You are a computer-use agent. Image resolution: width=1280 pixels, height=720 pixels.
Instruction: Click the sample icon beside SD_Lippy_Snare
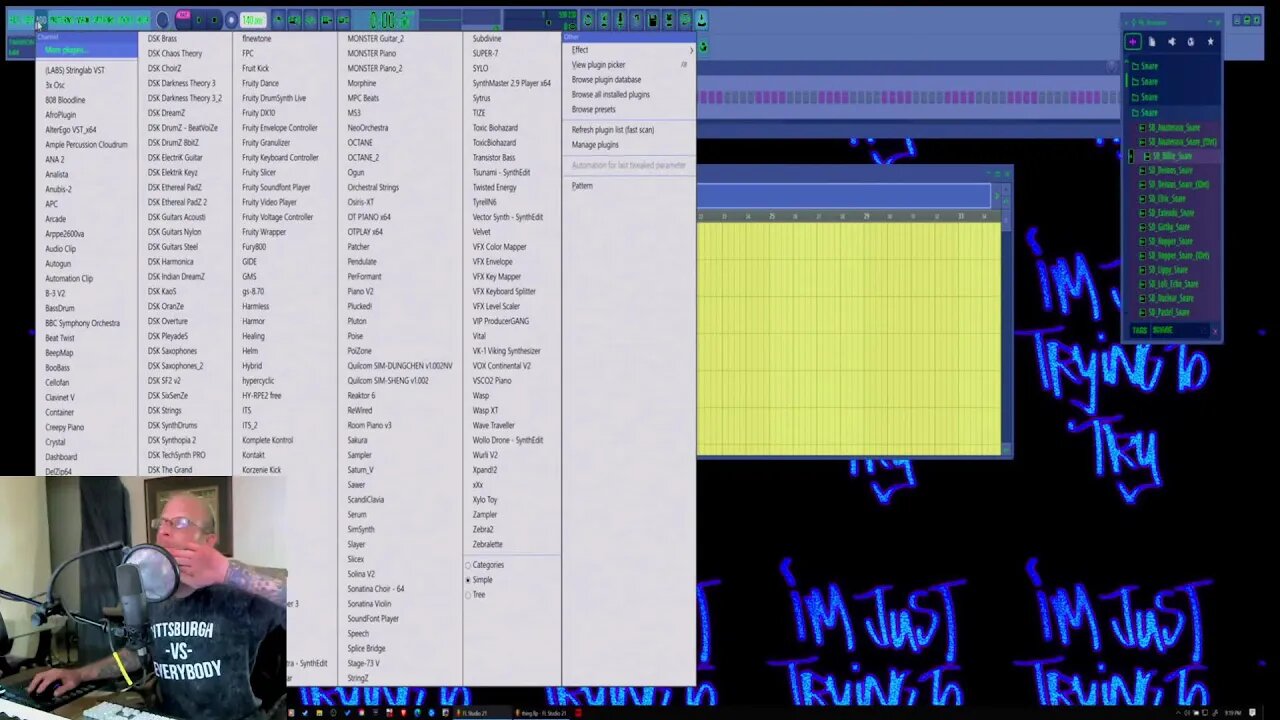coord(1142,270)
